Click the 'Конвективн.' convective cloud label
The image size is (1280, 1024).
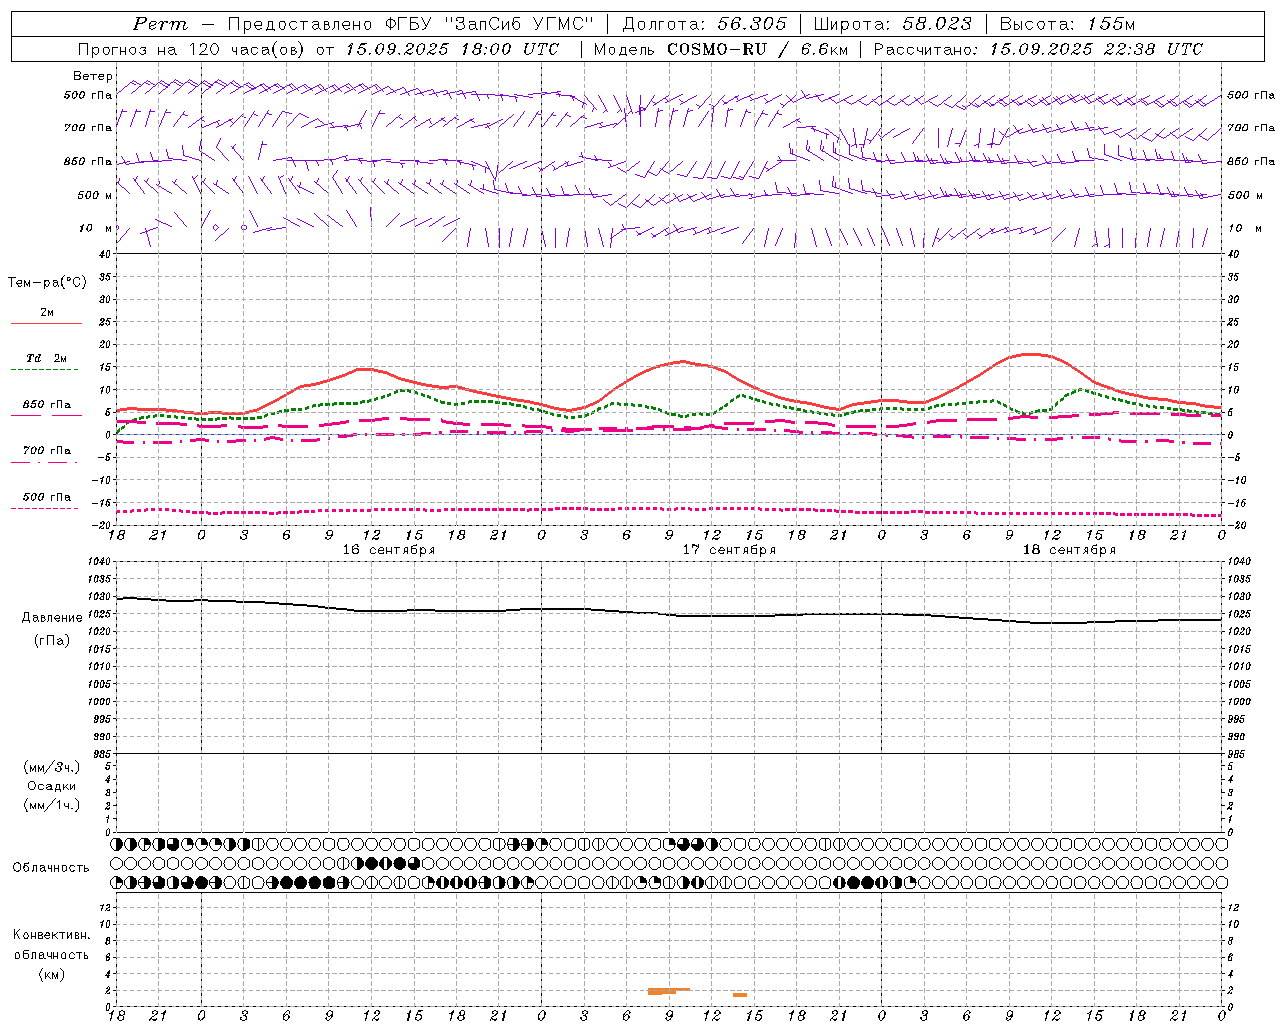(x=51, y=935)
